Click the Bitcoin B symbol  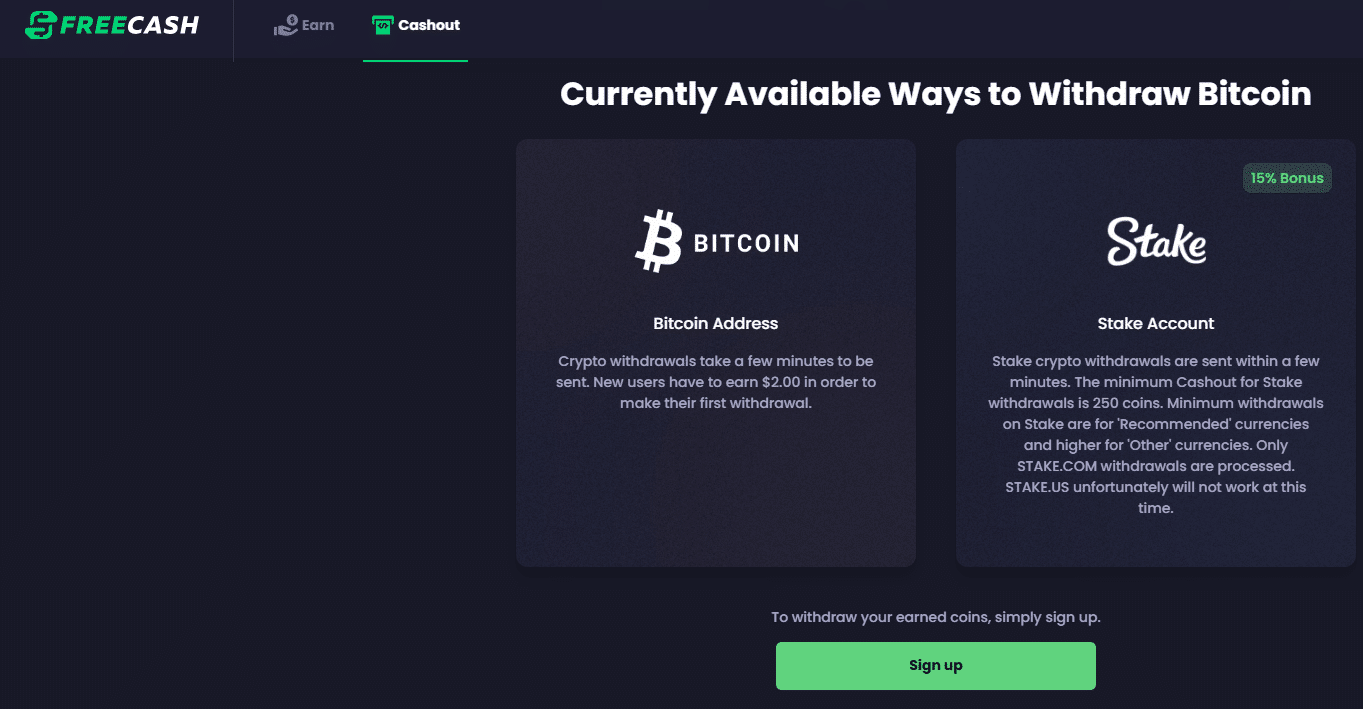[x=657, y=241]
